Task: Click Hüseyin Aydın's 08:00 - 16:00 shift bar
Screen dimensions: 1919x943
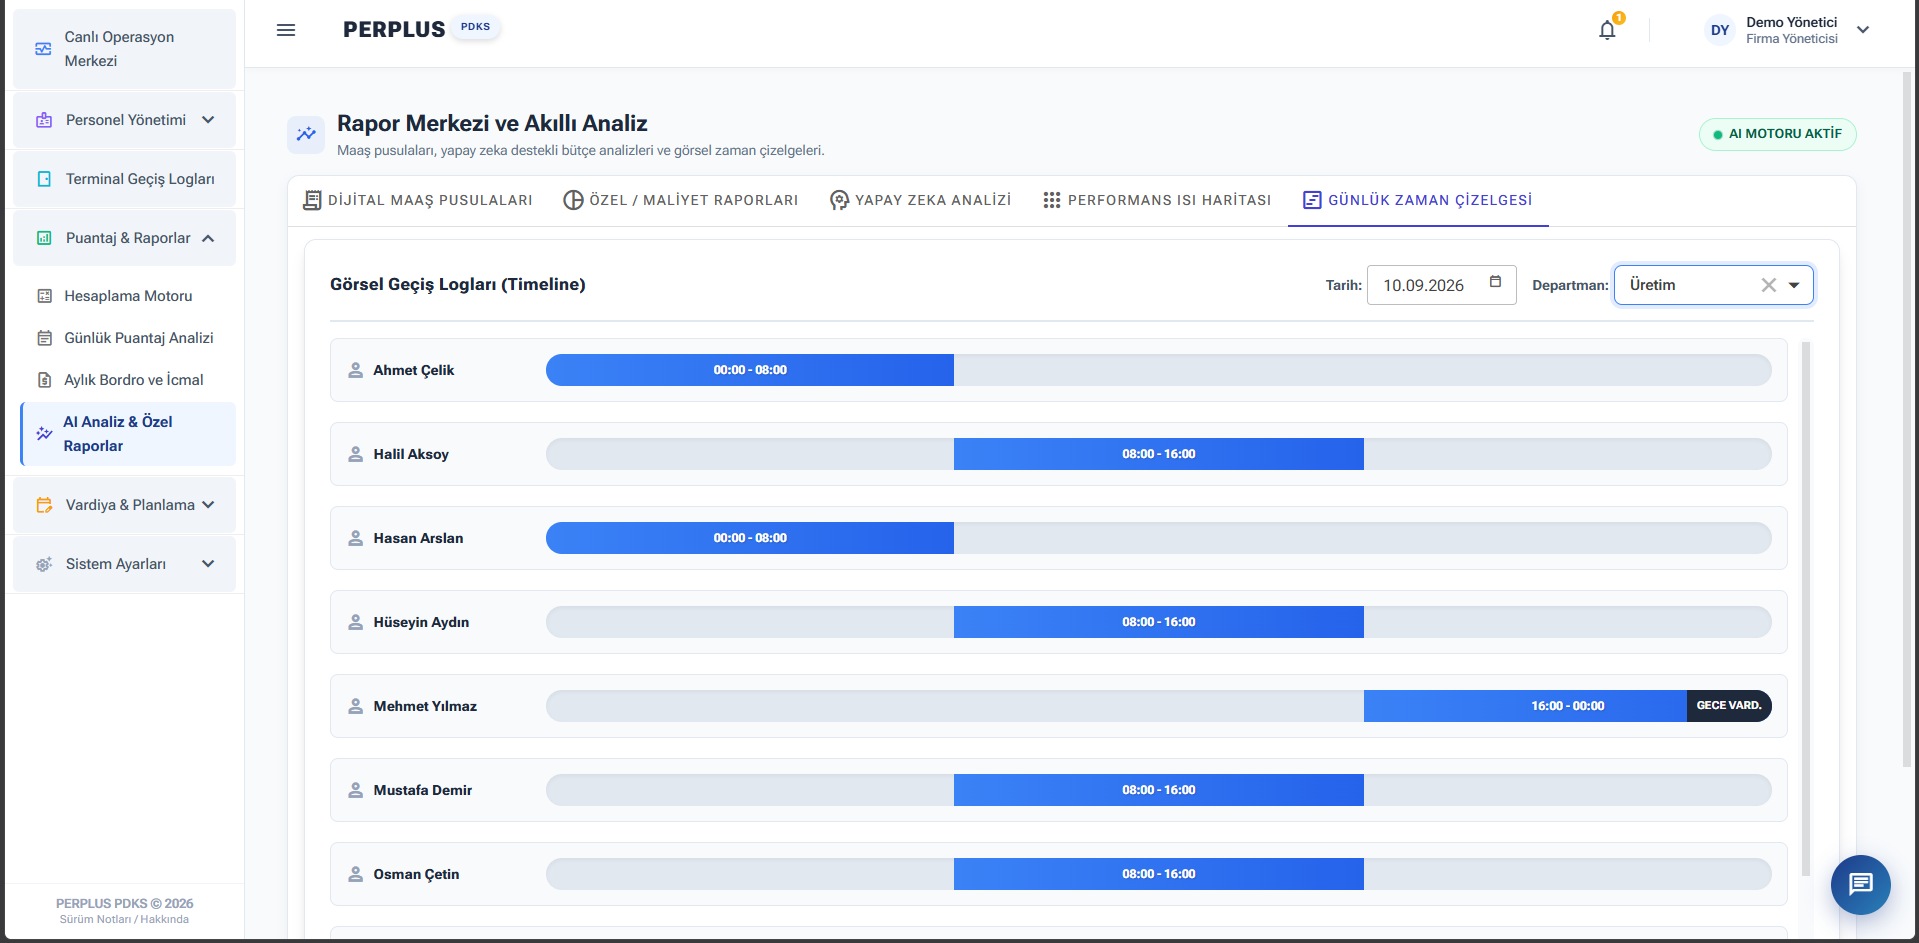Action: click(1159, 622)
